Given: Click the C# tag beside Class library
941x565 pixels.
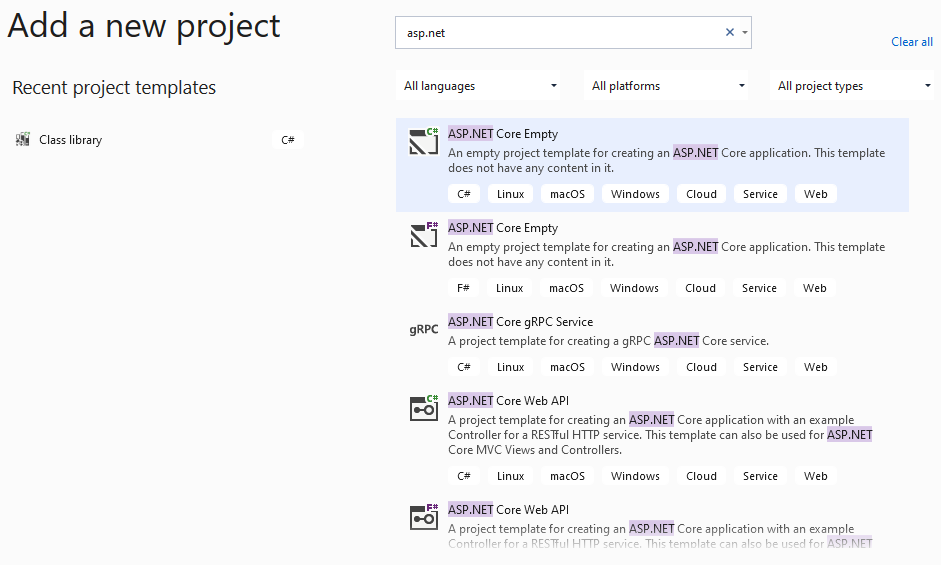Looking at the screenshot, I should click(287, 139).
